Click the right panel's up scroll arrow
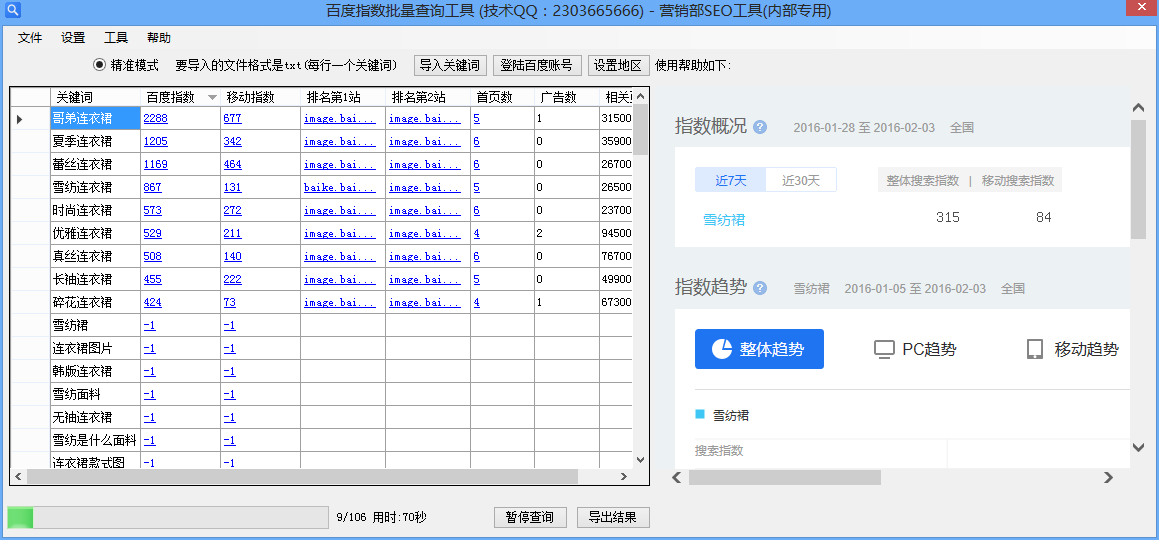The image size is (1159, 540). (x=1138, y=108)
